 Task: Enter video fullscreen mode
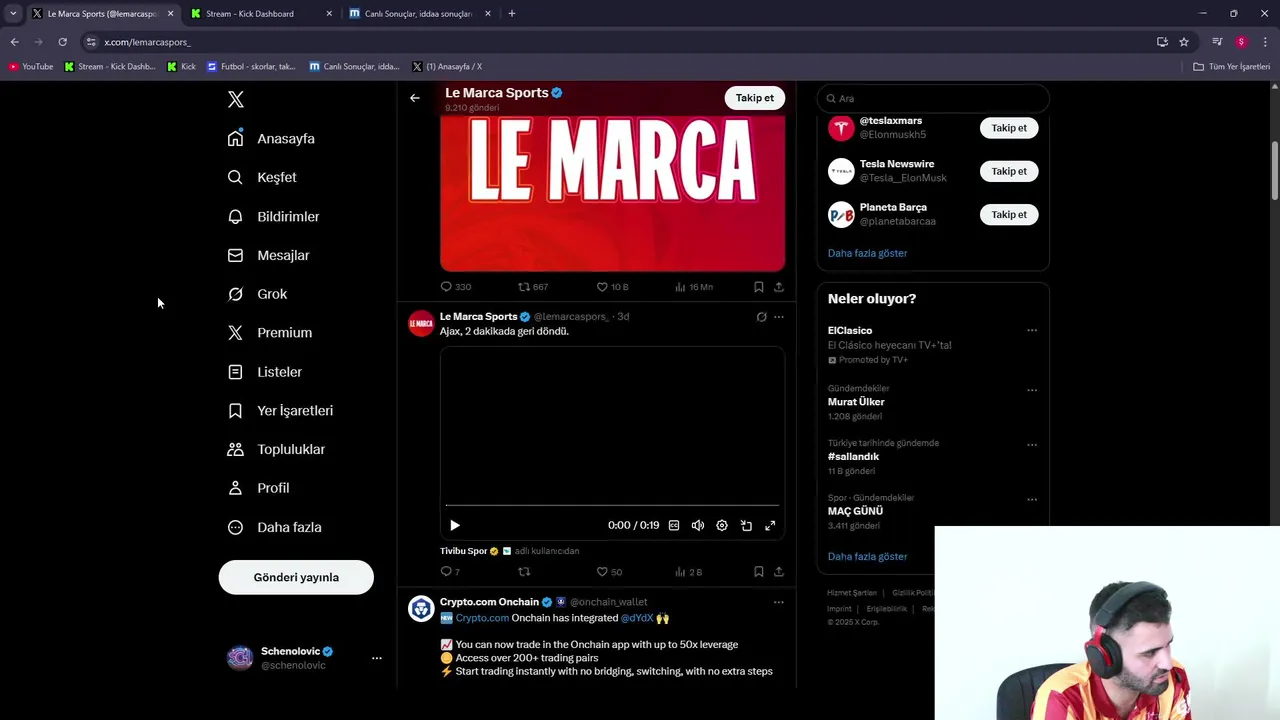(770, 525)
